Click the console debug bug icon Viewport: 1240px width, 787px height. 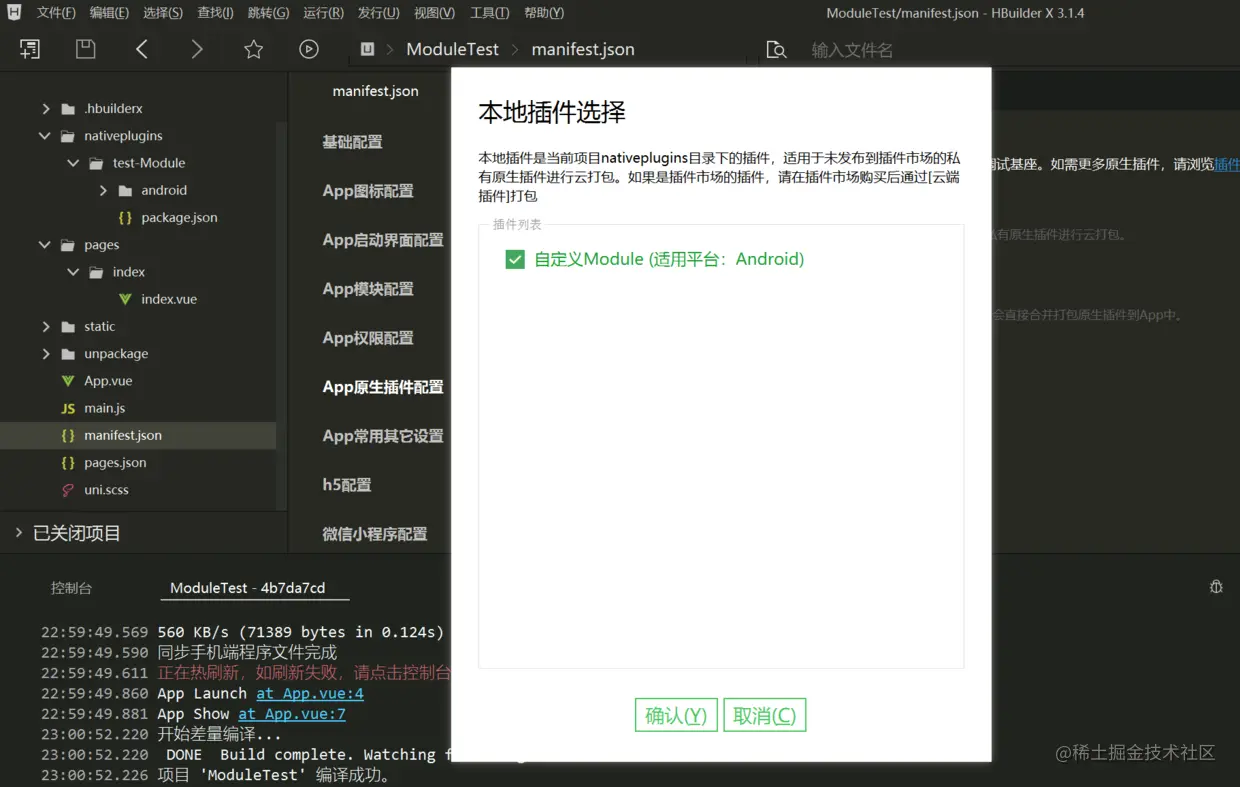tap(1216, 587)
